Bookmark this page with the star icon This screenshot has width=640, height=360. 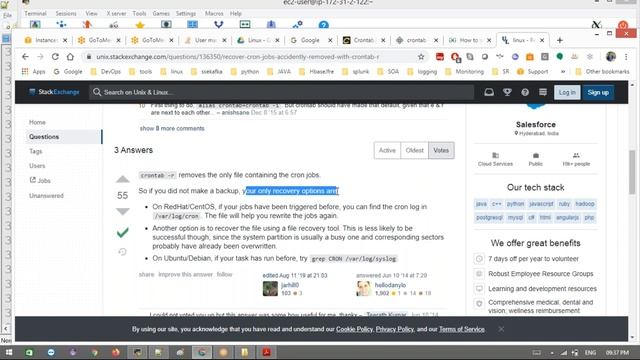(x=421, y=57)
